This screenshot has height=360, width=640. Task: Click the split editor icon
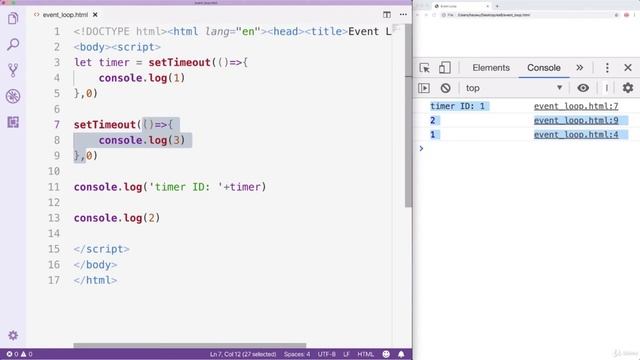point(387,15)
